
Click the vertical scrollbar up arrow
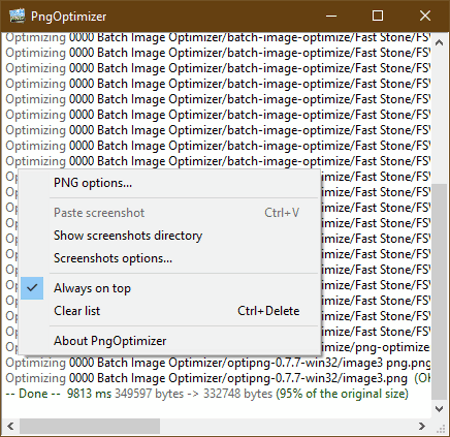pos(439,43)
